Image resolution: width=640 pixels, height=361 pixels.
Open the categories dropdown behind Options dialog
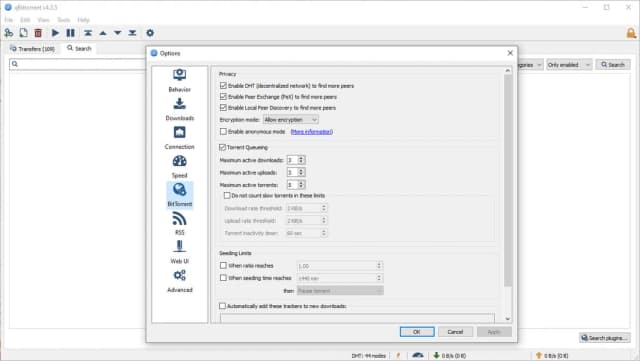(531, 65)
